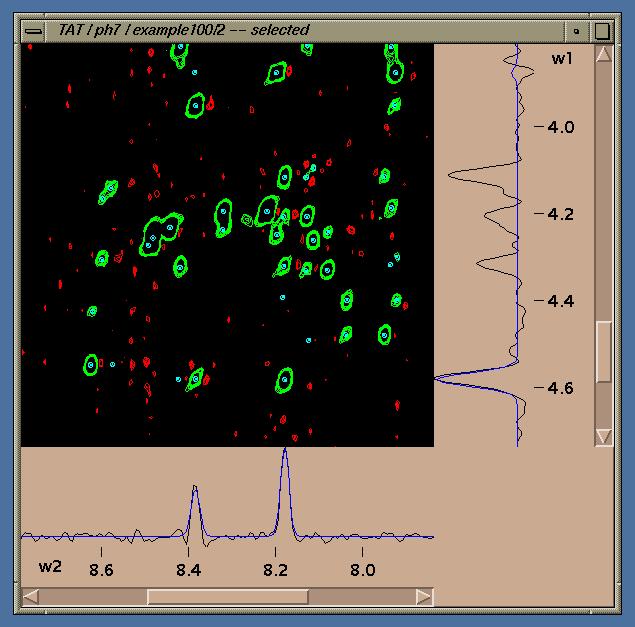Click the vertical scrollbar down arrow

point(603,436)
